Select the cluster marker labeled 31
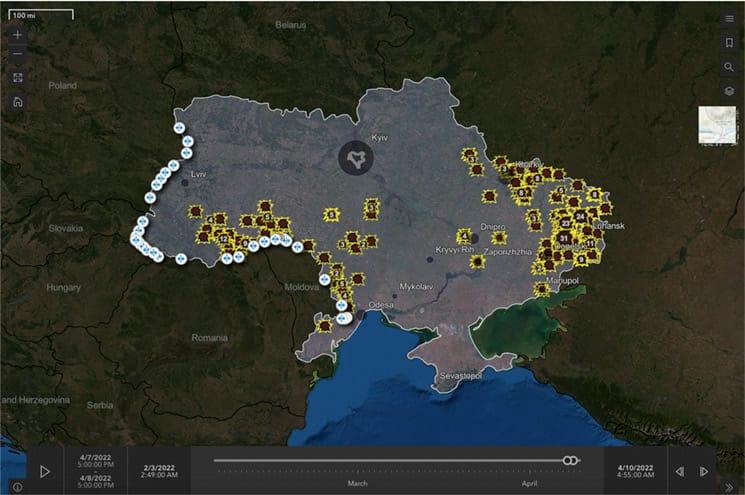The height and width of the screenshot is (495, 745). coord(565,238)
